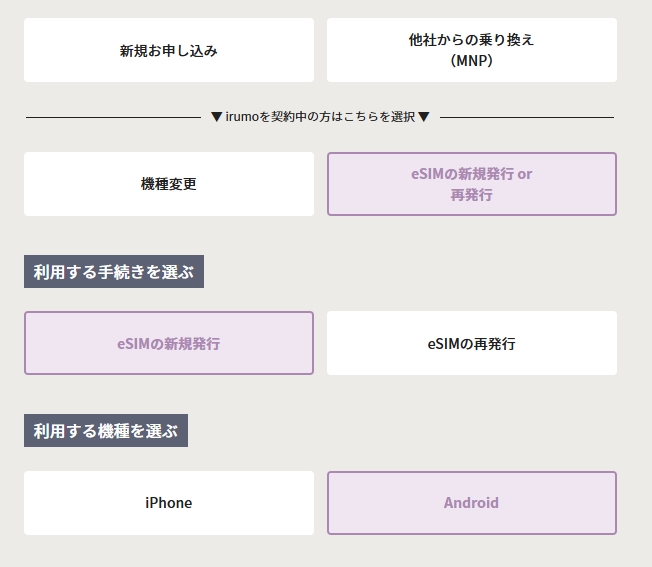Click the eSIMの新規発行 or 再発行 option
This screenshot has height=567, width=652.
coord(471,184)
